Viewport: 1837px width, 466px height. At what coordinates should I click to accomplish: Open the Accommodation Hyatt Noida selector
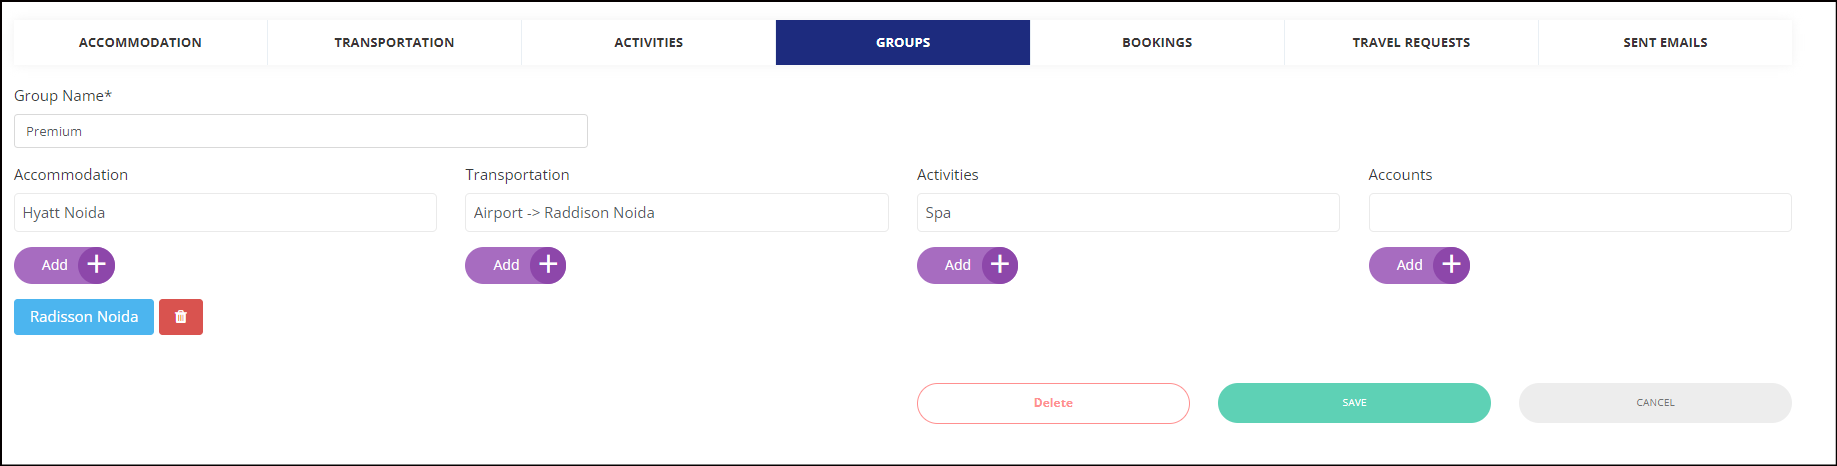(x=225, y=212)
